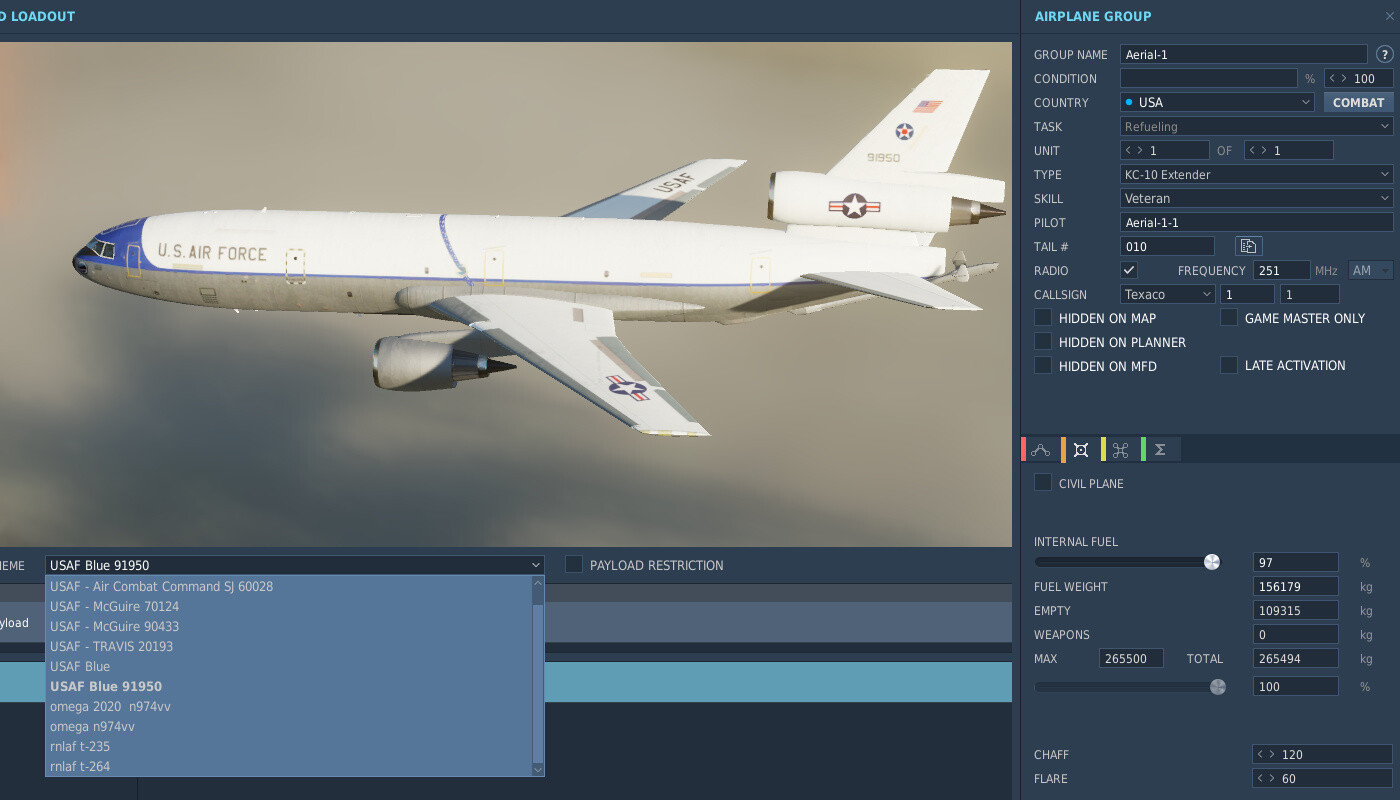Screen dimensions: 1400x800
Task: Open the AM modulation dropdown
Action: [x=1370, y=270]
